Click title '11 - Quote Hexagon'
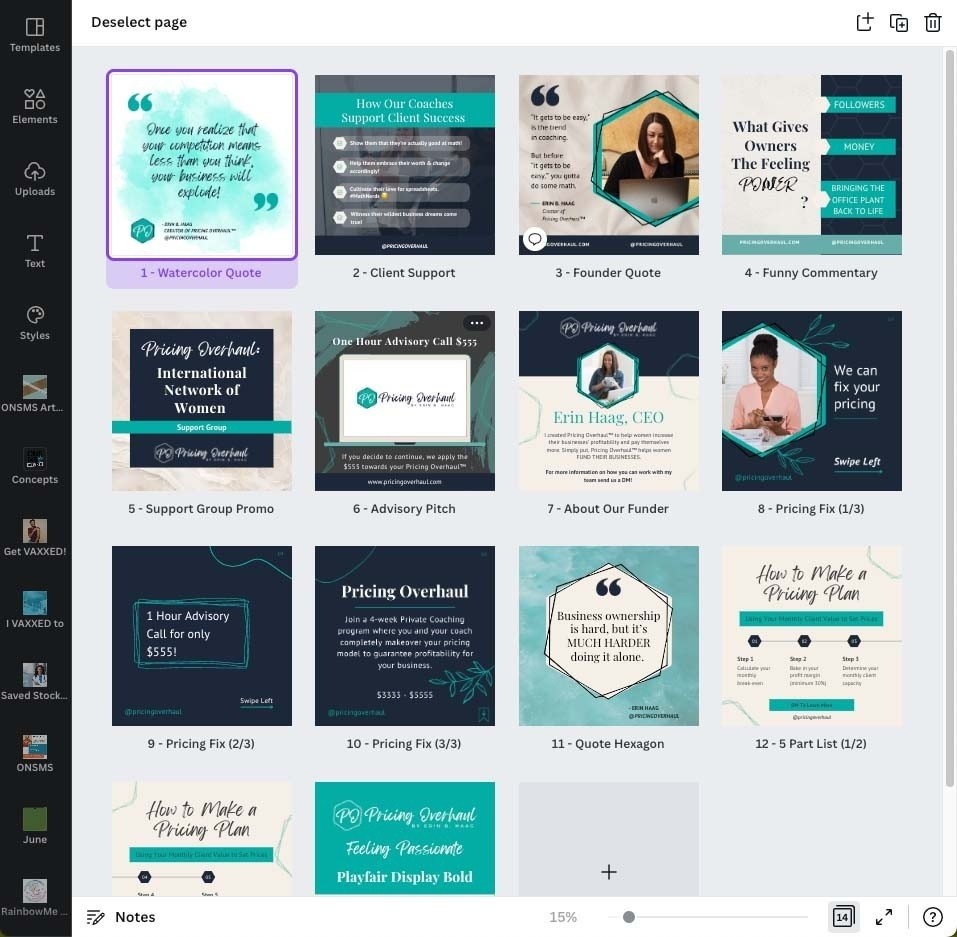 click(608, 743)
